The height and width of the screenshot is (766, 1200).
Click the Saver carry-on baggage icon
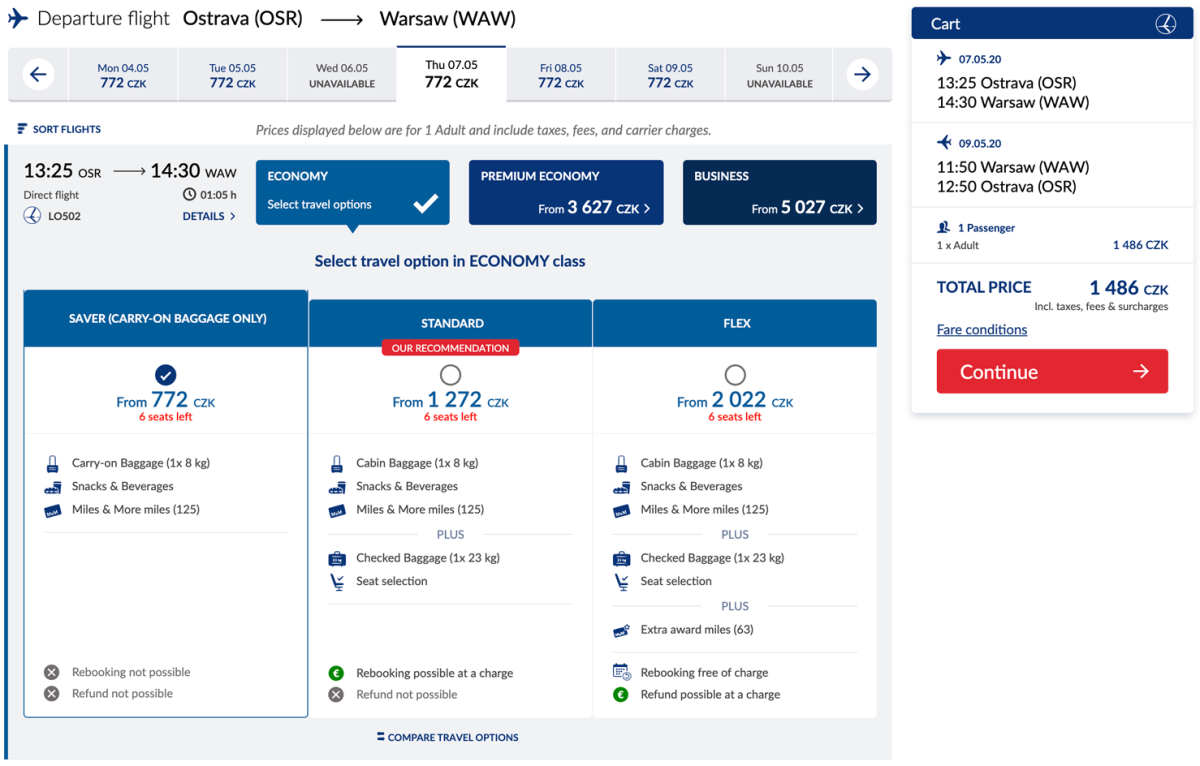point(52,464)
